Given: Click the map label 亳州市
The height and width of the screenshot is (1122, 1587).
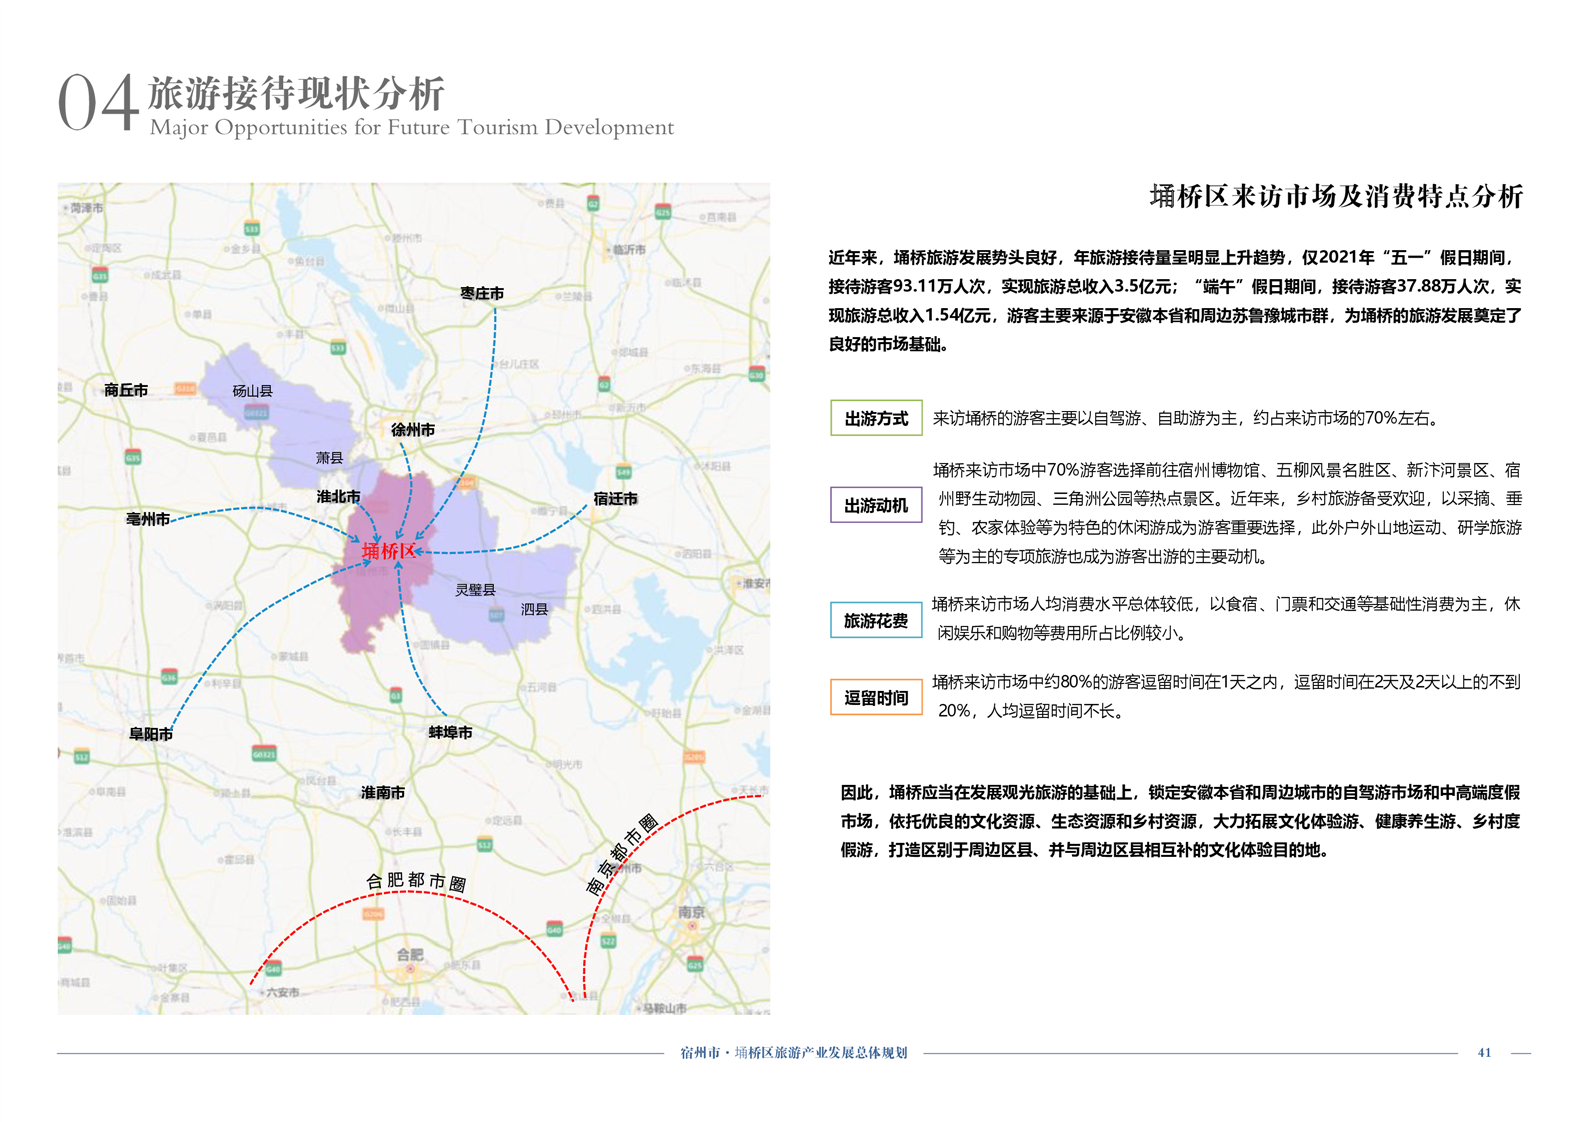Looking at the screenshot, I should tap(148, 519).
